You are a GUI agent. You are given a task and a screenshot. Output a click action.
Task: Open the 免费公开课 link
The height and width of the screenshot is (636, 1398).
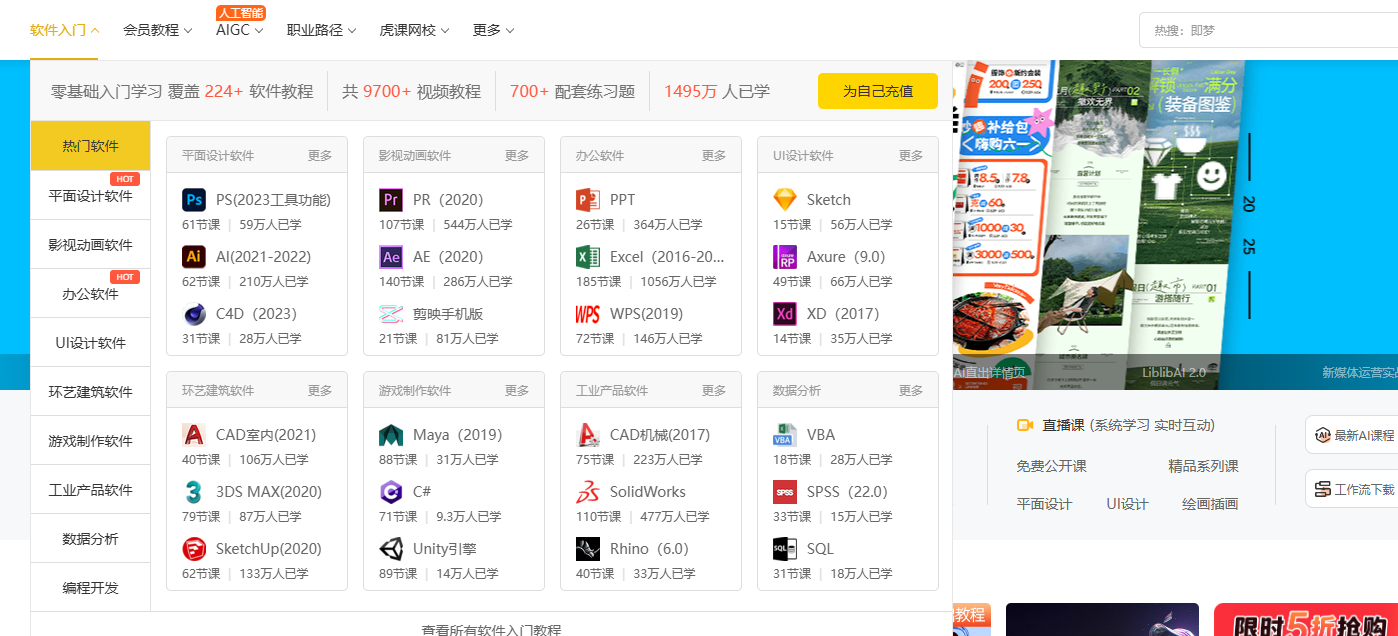(1051, 466)
